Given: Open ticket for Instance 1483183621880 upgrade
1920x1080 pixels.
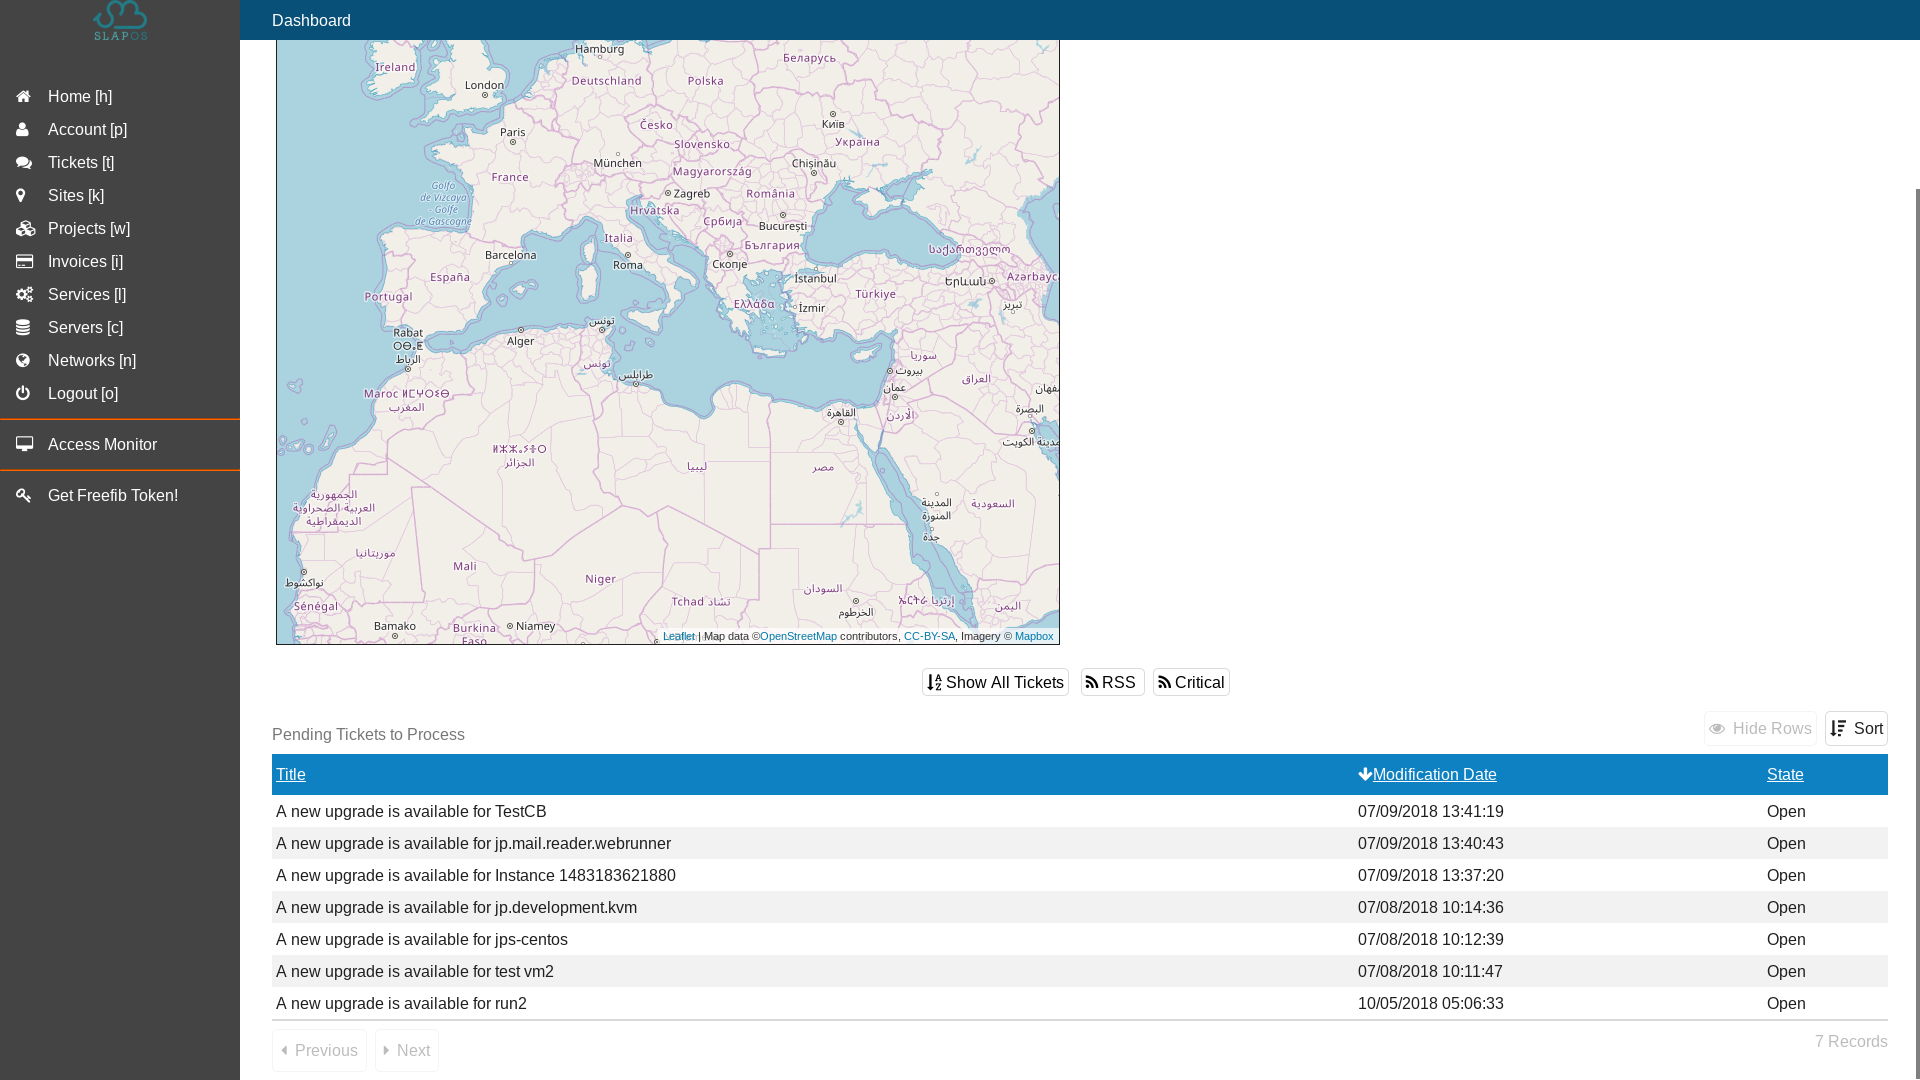Looking at the screenshot, I should click(476, 876).
